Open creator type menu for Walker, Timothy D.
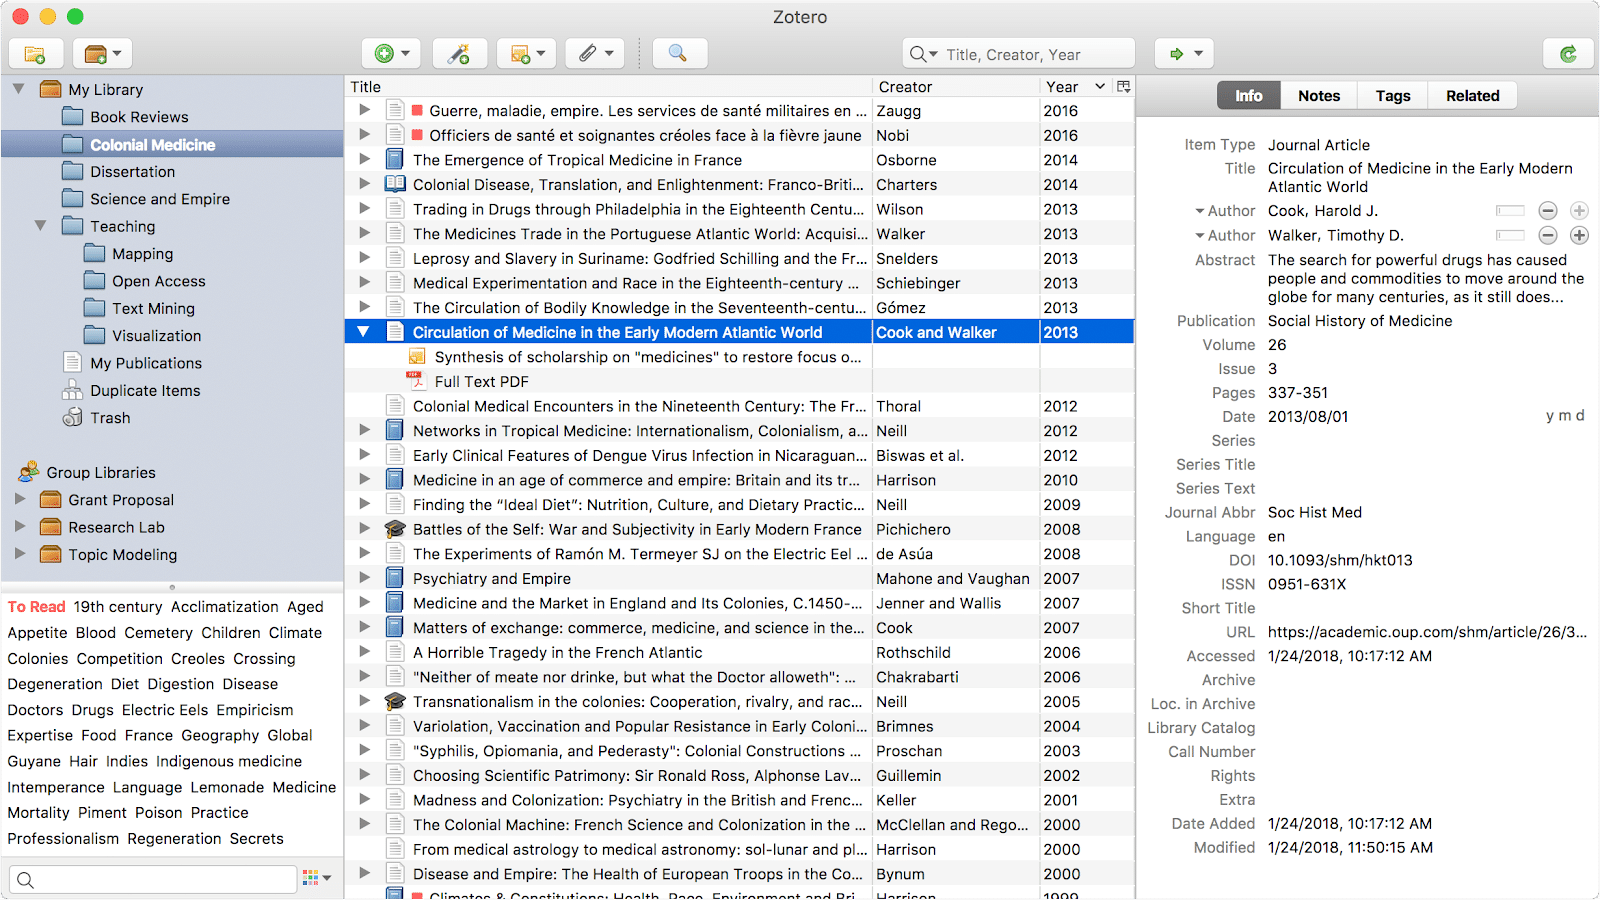This screenshot has width=1600, height=900. pos(1225,235)
